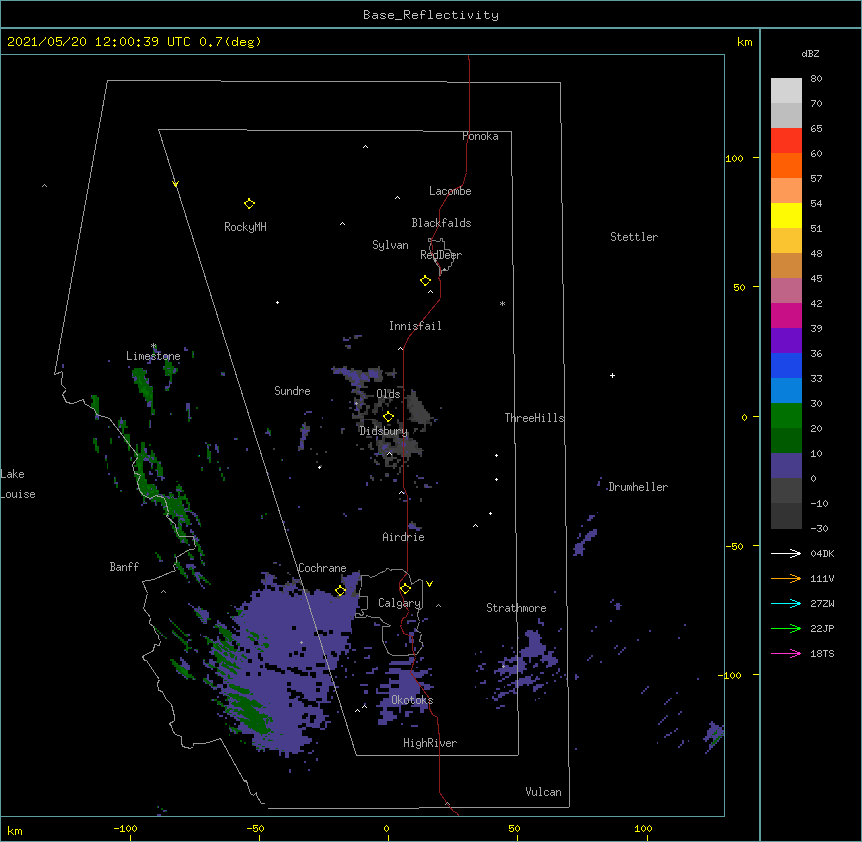Pick the yellow 51-54 dBZ swatch
862x842 pixels.
786,215
